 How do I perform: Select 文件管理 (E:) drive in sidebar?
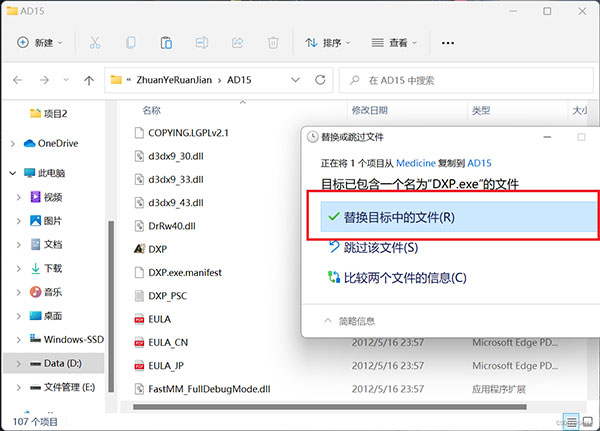point(62,387)
